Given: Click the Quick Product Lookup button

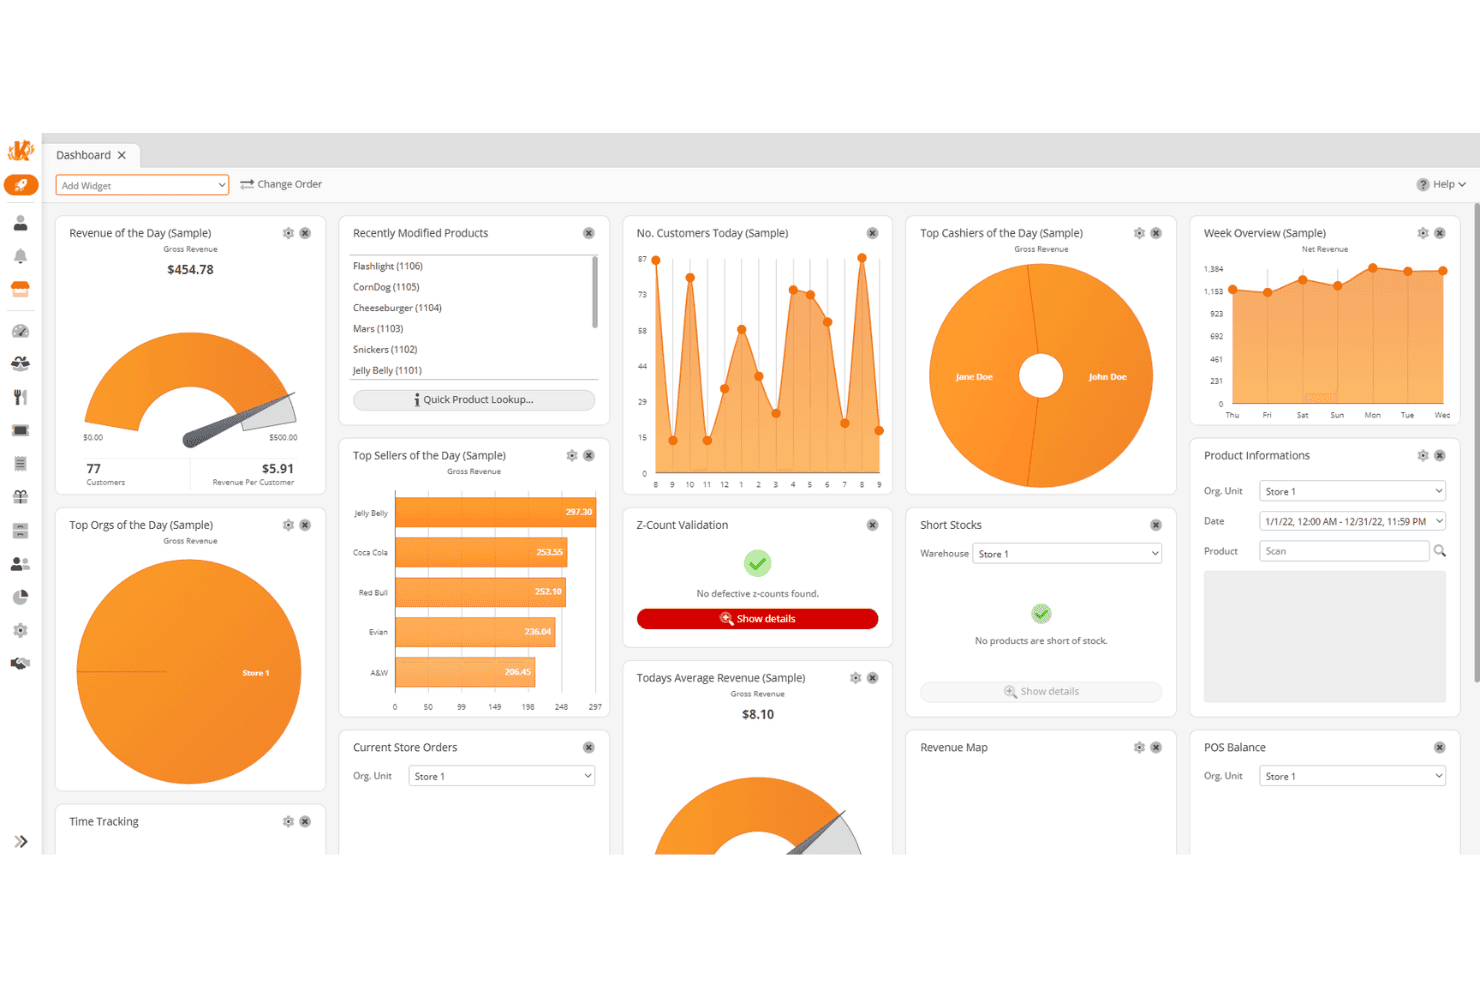Looking at the screenshot, I should [x=474, y=400].
